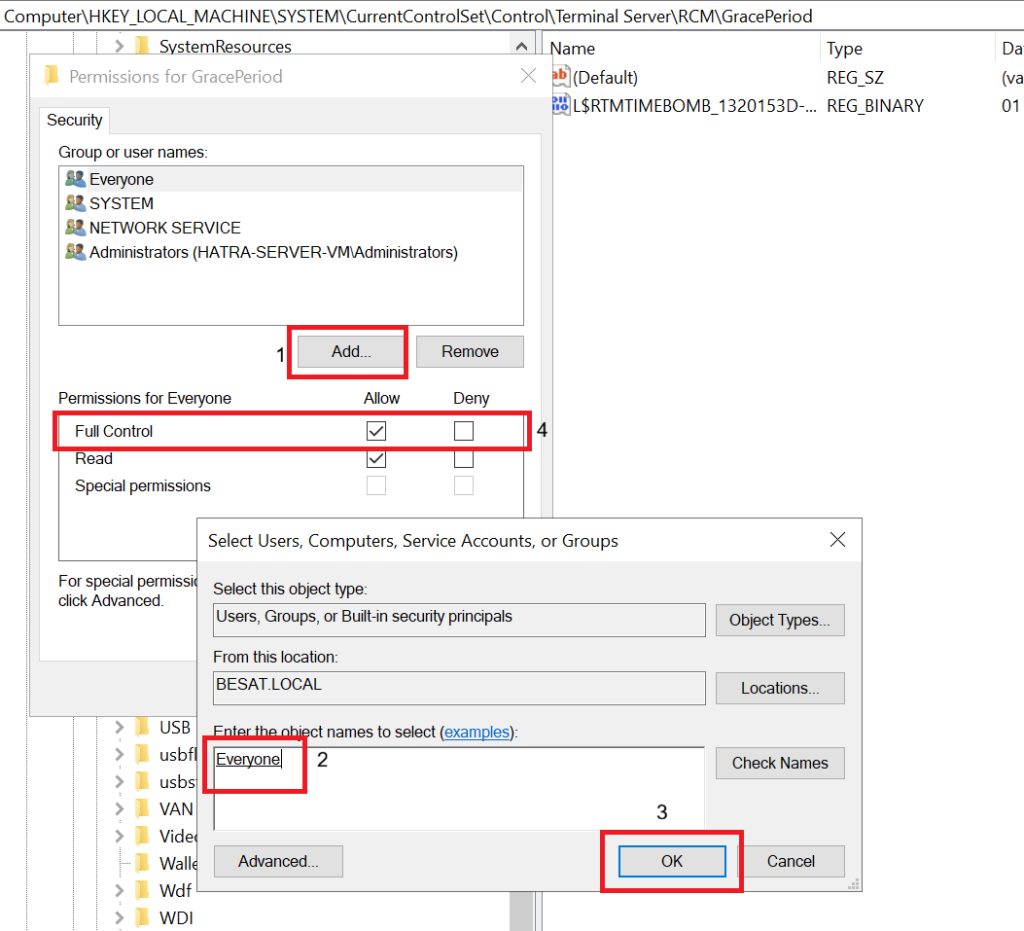Click the VAN folder icon
Viewport: 1024px width, 931px height.
[142, 809]
